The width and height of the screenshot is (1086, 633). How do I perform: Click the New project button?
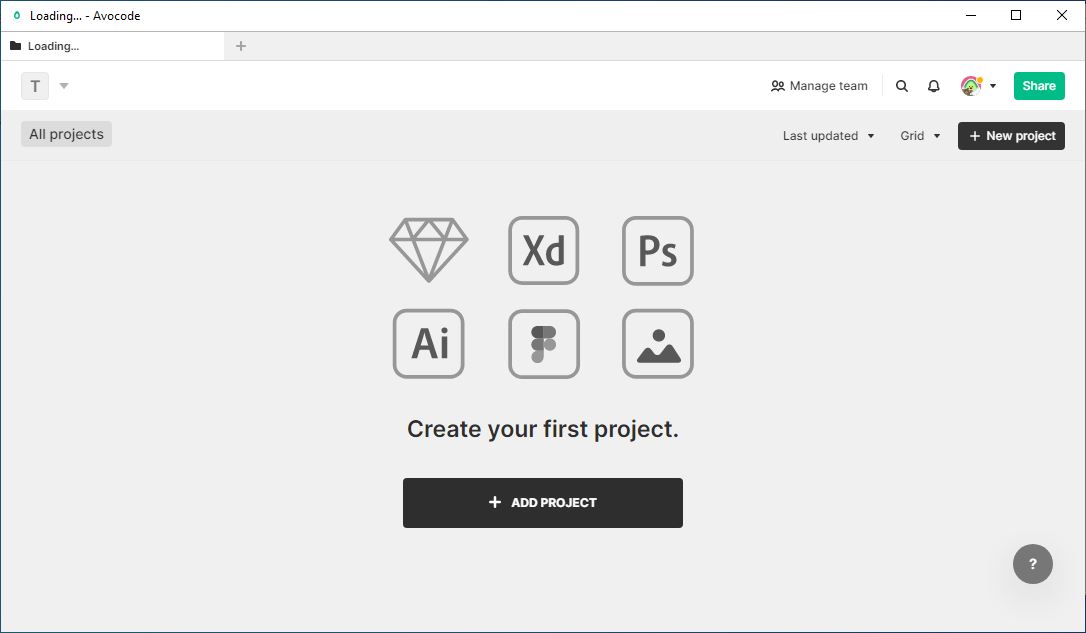pyautogui.click(x=1011, y=136)
